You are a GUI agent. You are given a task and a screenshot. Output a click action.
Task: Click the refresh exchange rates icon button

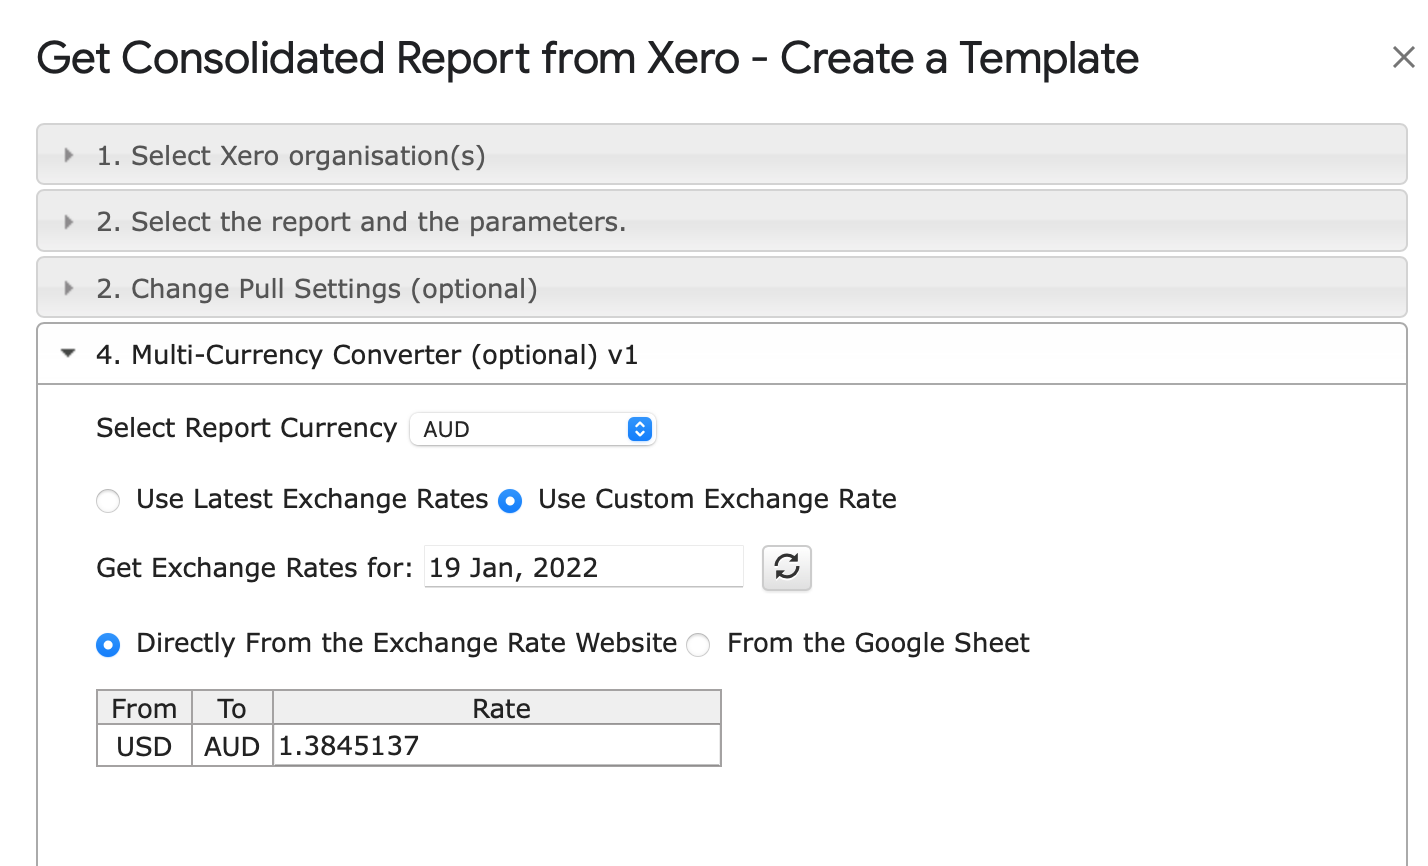point(786,568)
